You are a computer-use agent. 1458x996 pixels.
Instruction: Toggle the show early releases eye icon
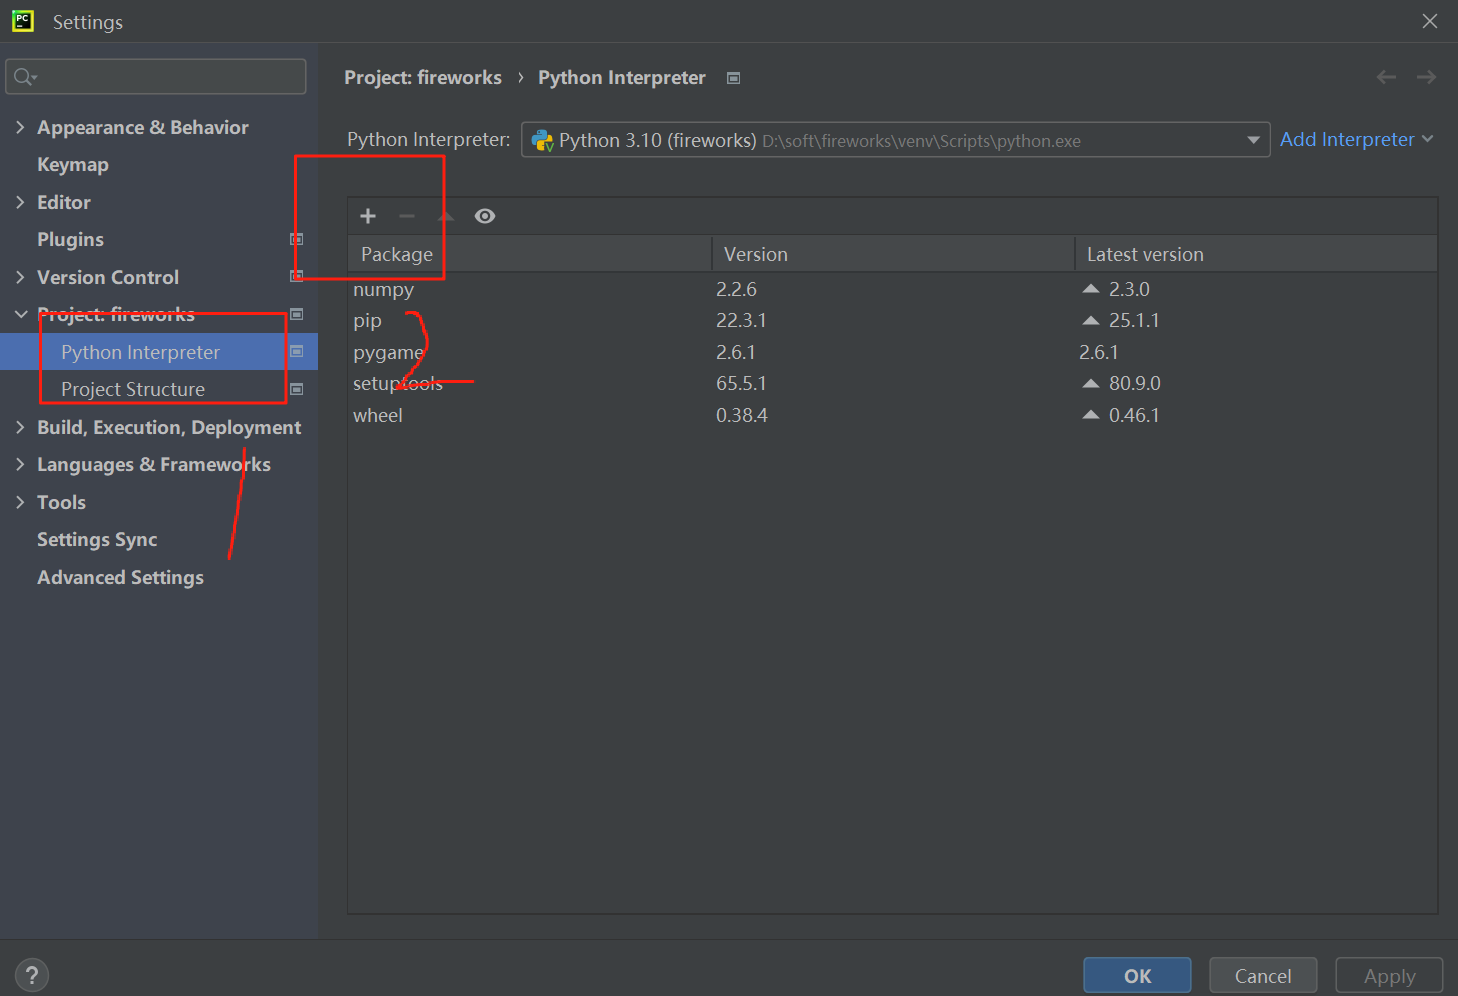[x=485, y=216]
